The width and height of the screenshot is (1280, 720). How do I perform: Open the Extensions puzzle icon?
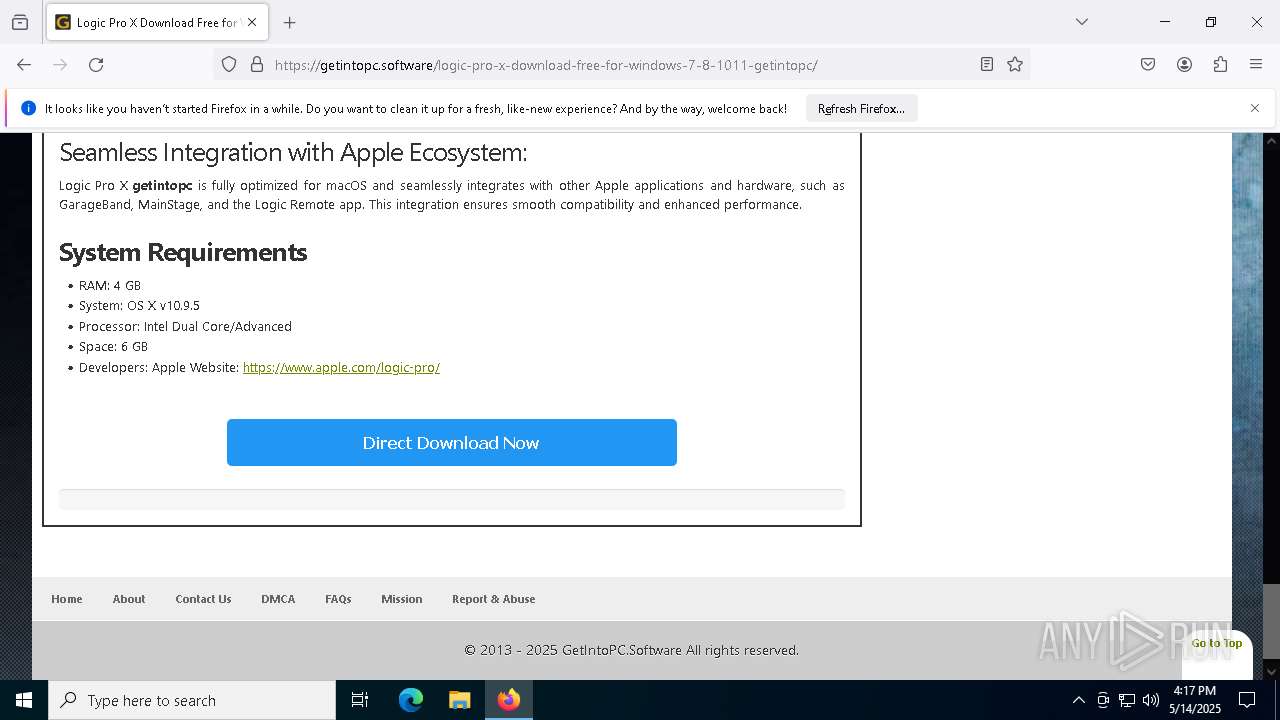coord(1220,65)
